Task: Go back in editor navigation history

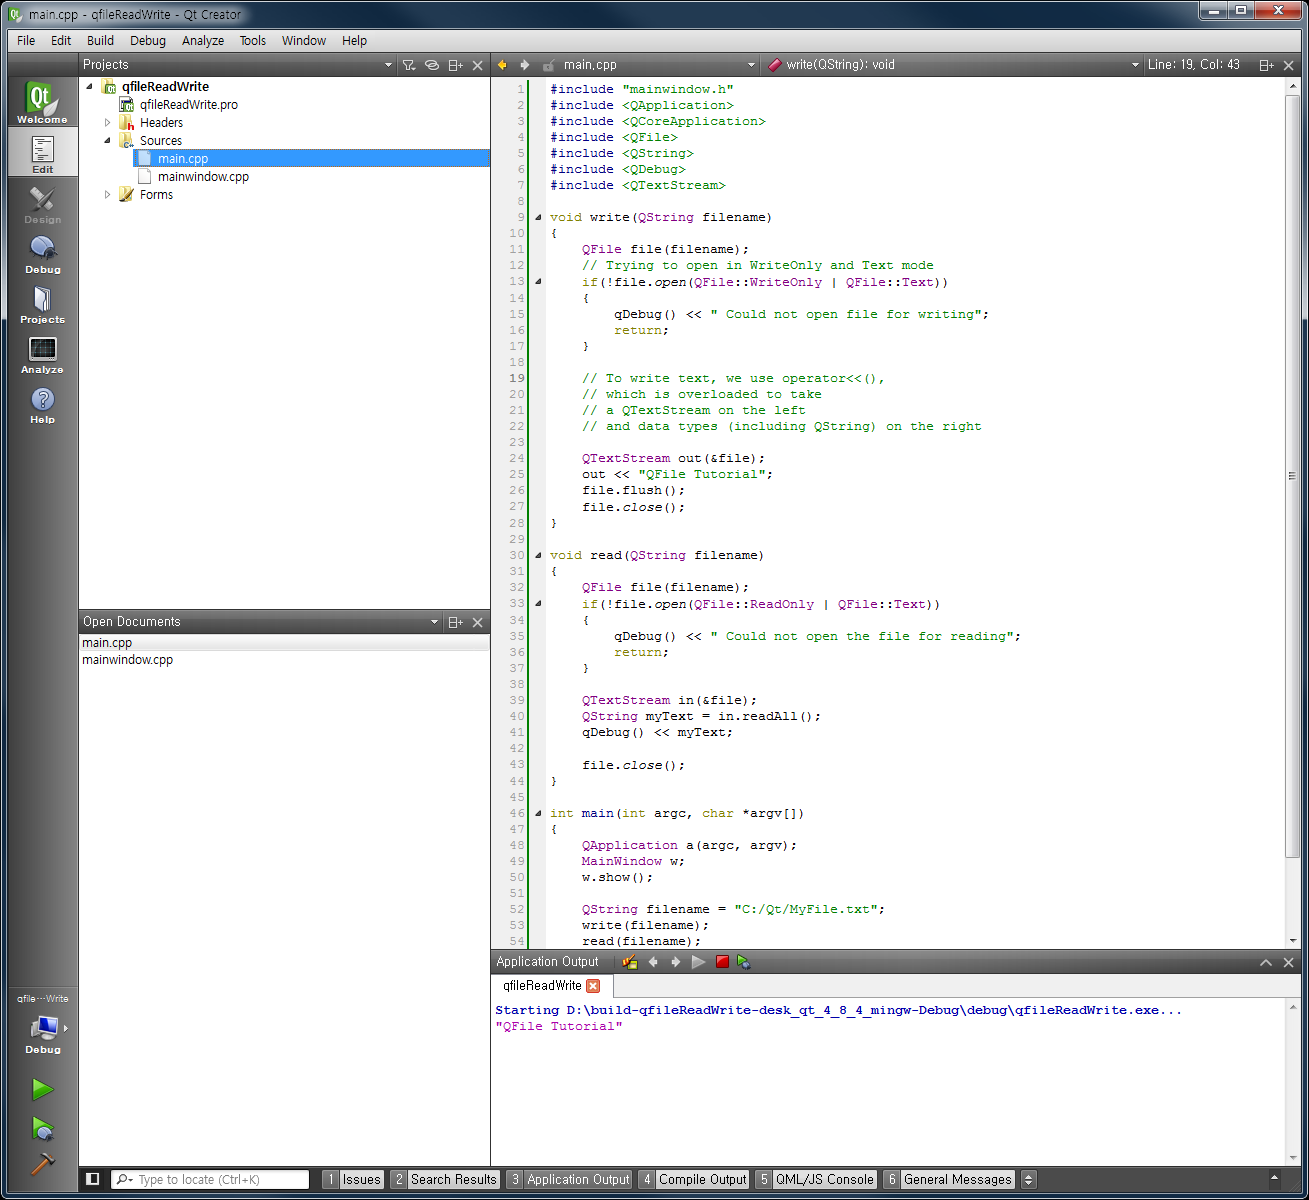Action: click(x=502, y=65)
